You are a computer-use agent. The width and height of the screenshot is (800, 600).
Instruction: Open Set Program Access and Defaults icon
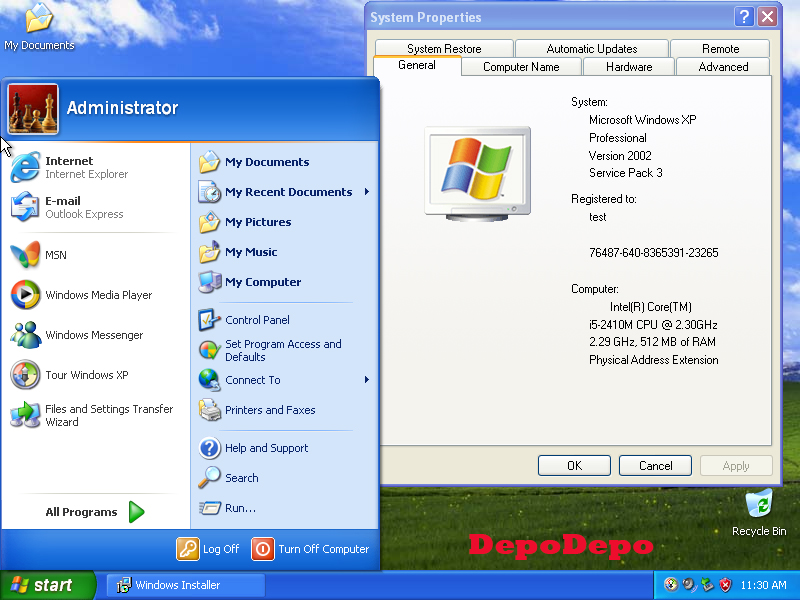pos(209,350)
